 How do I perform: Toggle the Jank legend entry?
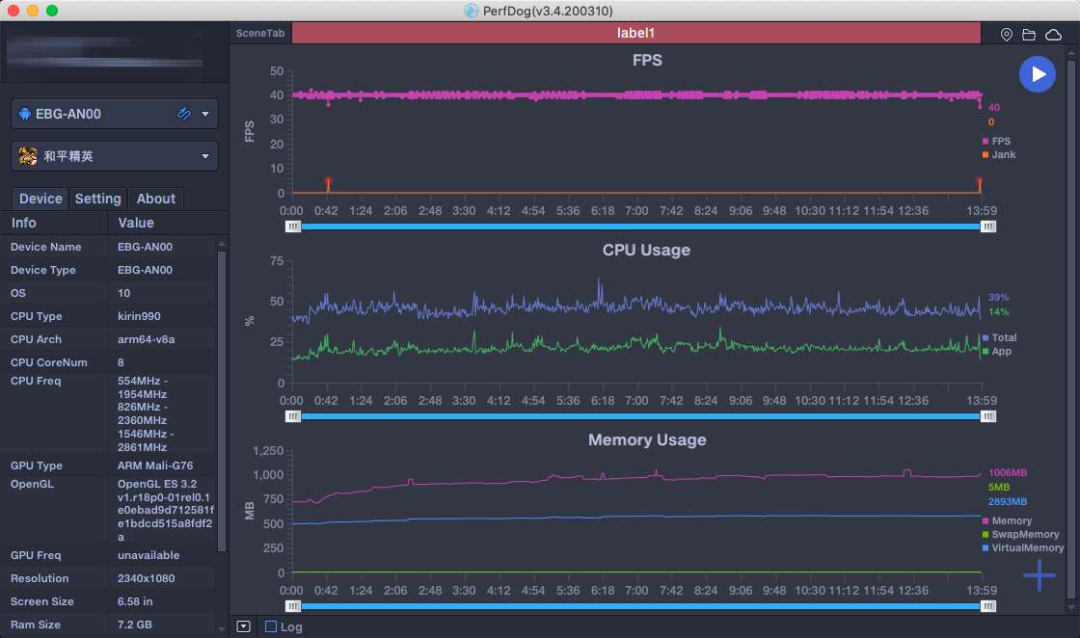tap(999, 154)
